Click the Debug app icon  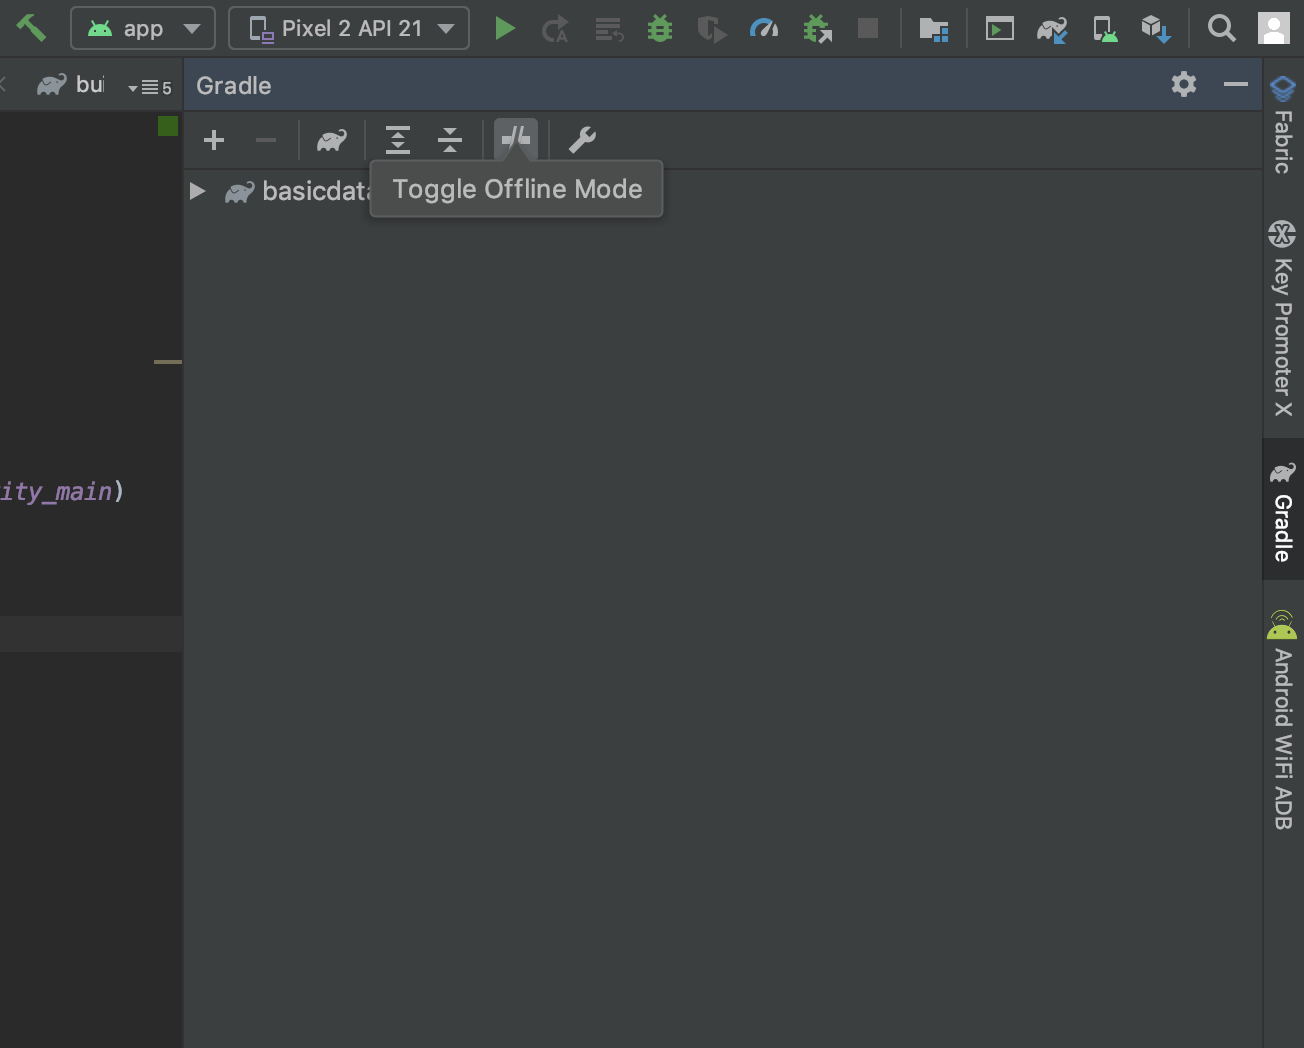[x=660, y=28]
